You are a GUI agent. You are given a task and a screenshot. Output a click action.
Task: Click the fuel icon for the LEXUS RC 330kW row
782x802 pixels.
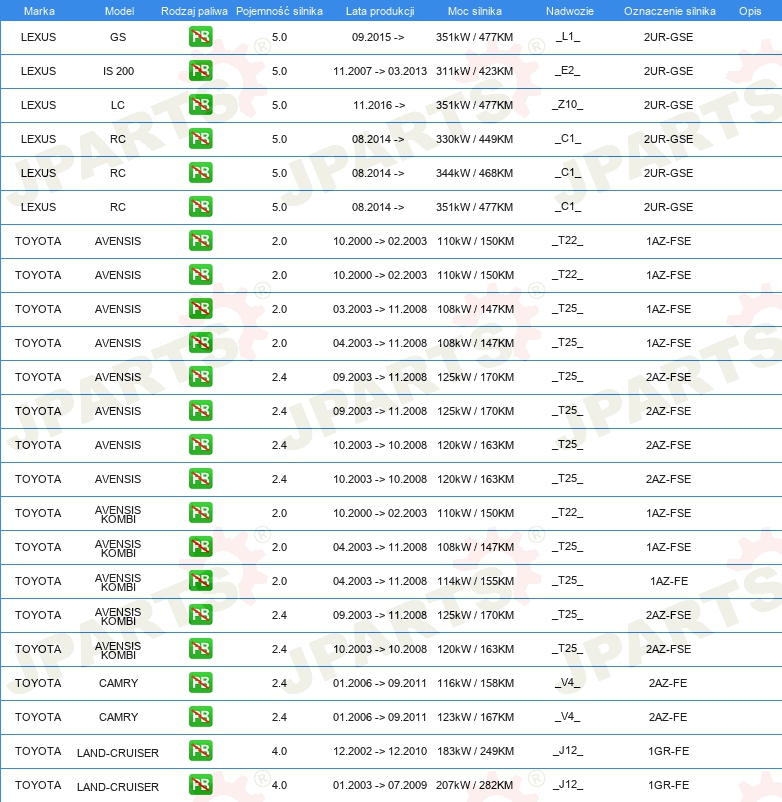coord(200,139)
